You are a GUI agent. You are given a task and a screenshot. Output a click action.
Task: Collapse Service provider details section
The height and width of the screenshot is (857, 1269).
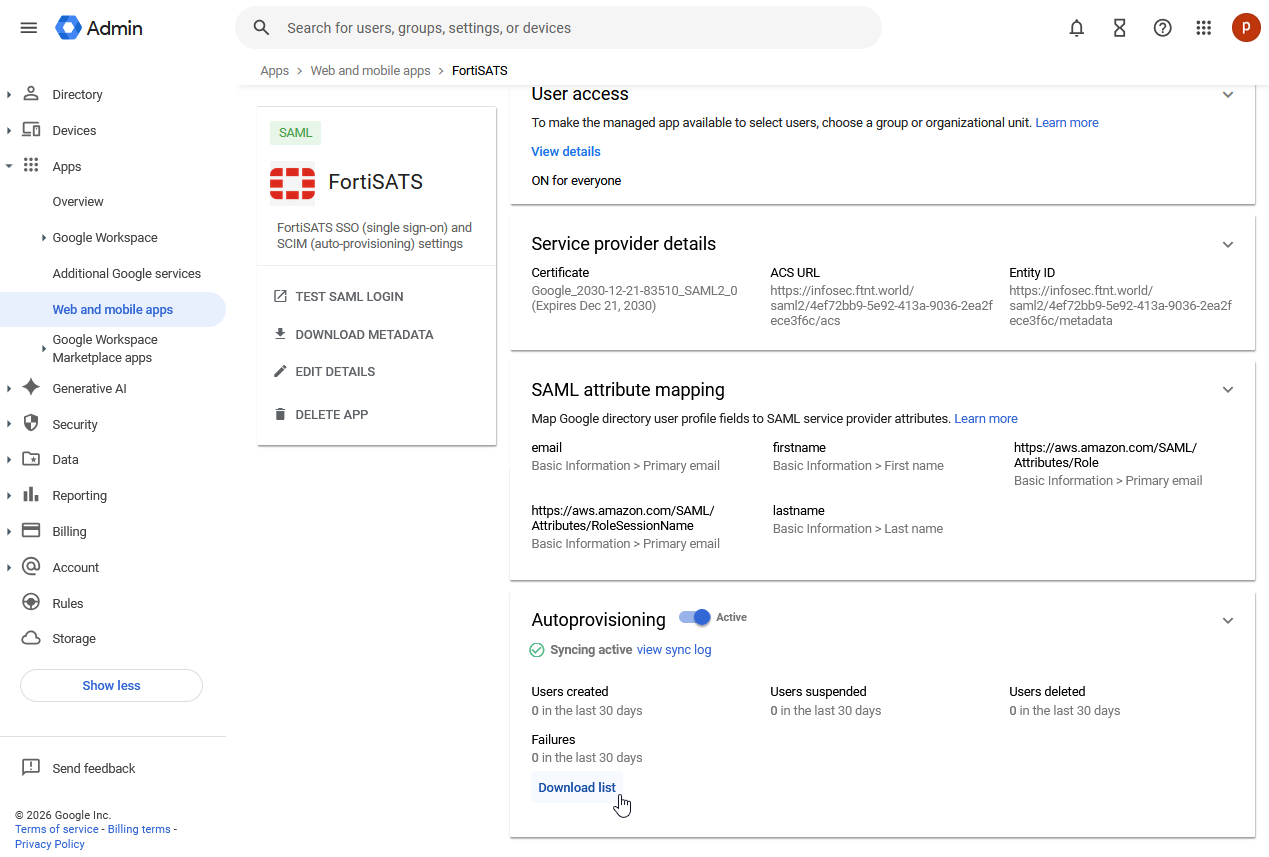click(x=1228, y=244)
